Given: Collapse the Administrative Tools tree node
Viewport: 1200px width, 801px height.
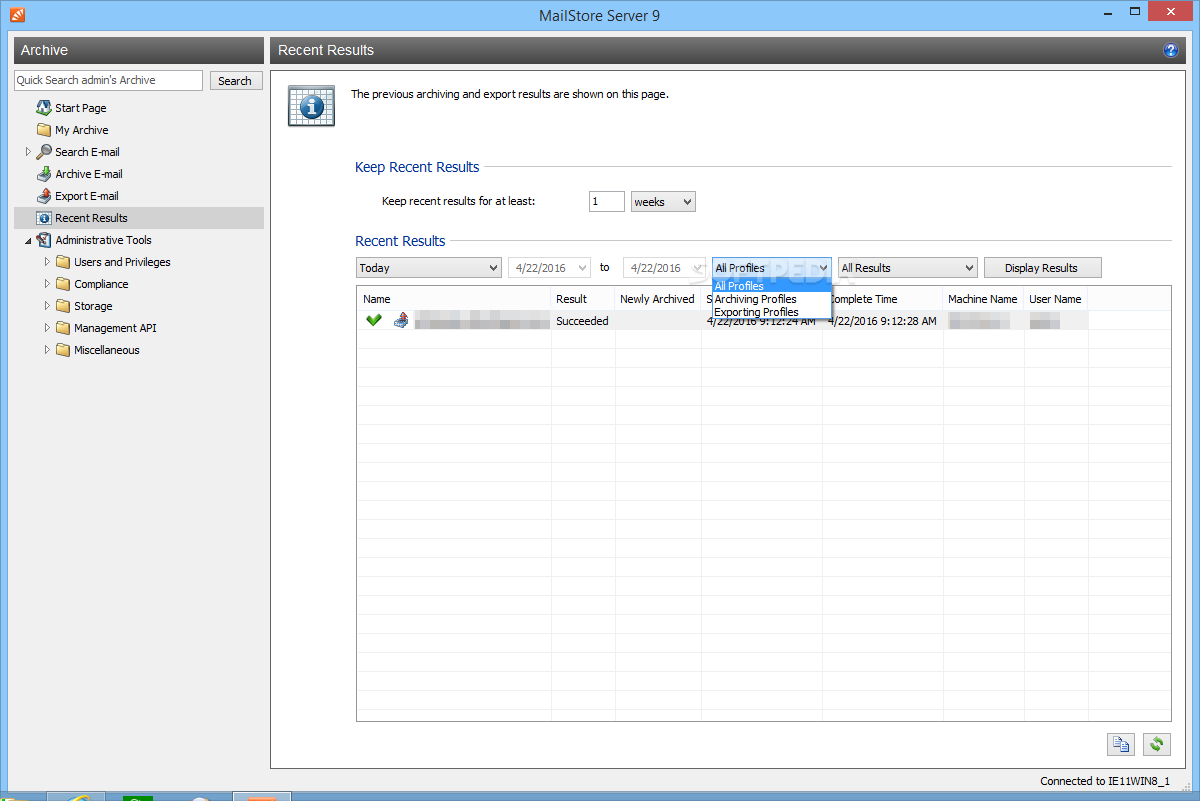Looking at the screenshot, I should click(28, 240).
